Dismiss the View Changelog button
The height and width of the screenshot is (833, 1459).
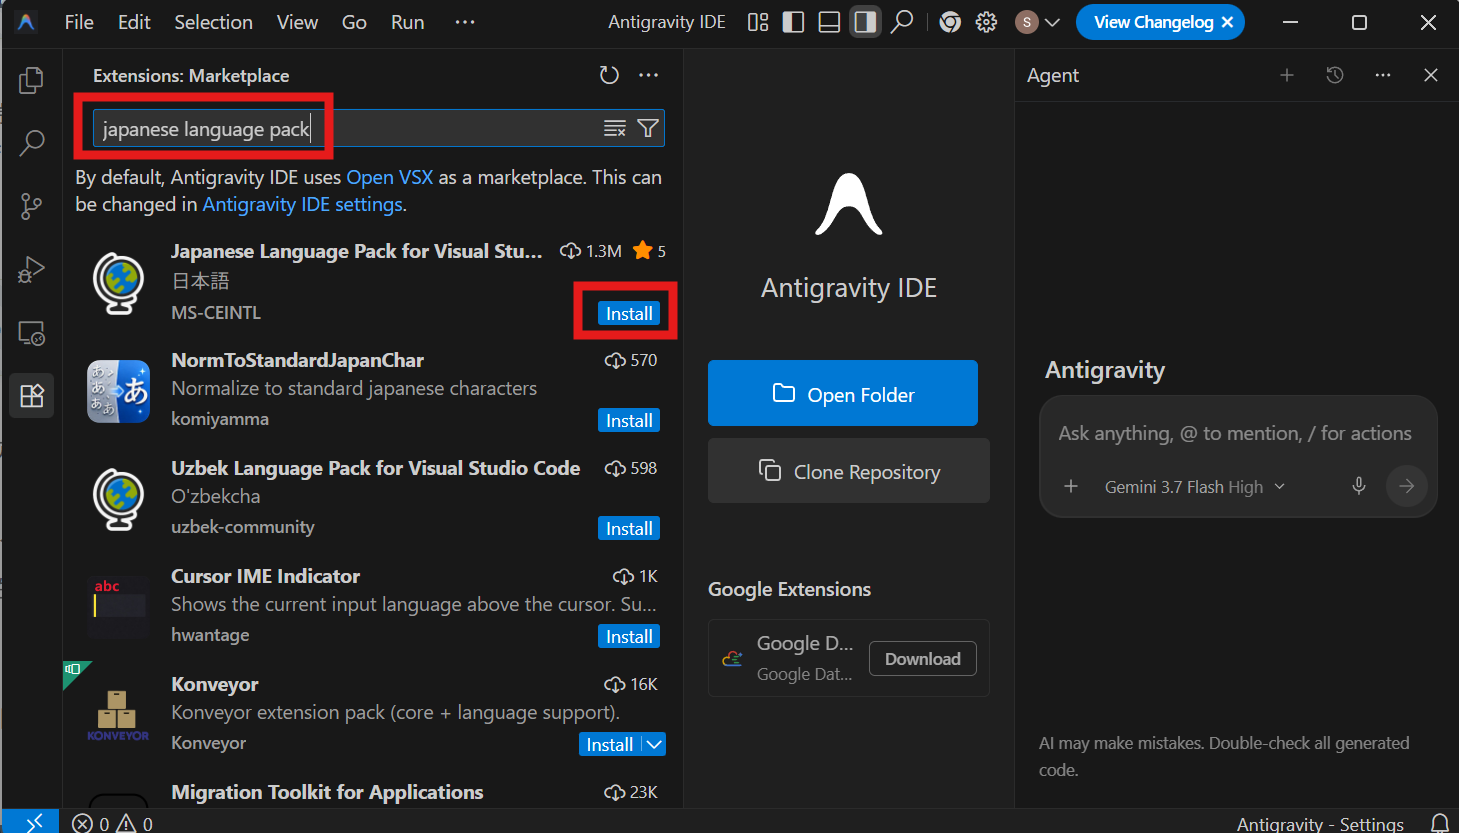click(x=1228, y=22)
